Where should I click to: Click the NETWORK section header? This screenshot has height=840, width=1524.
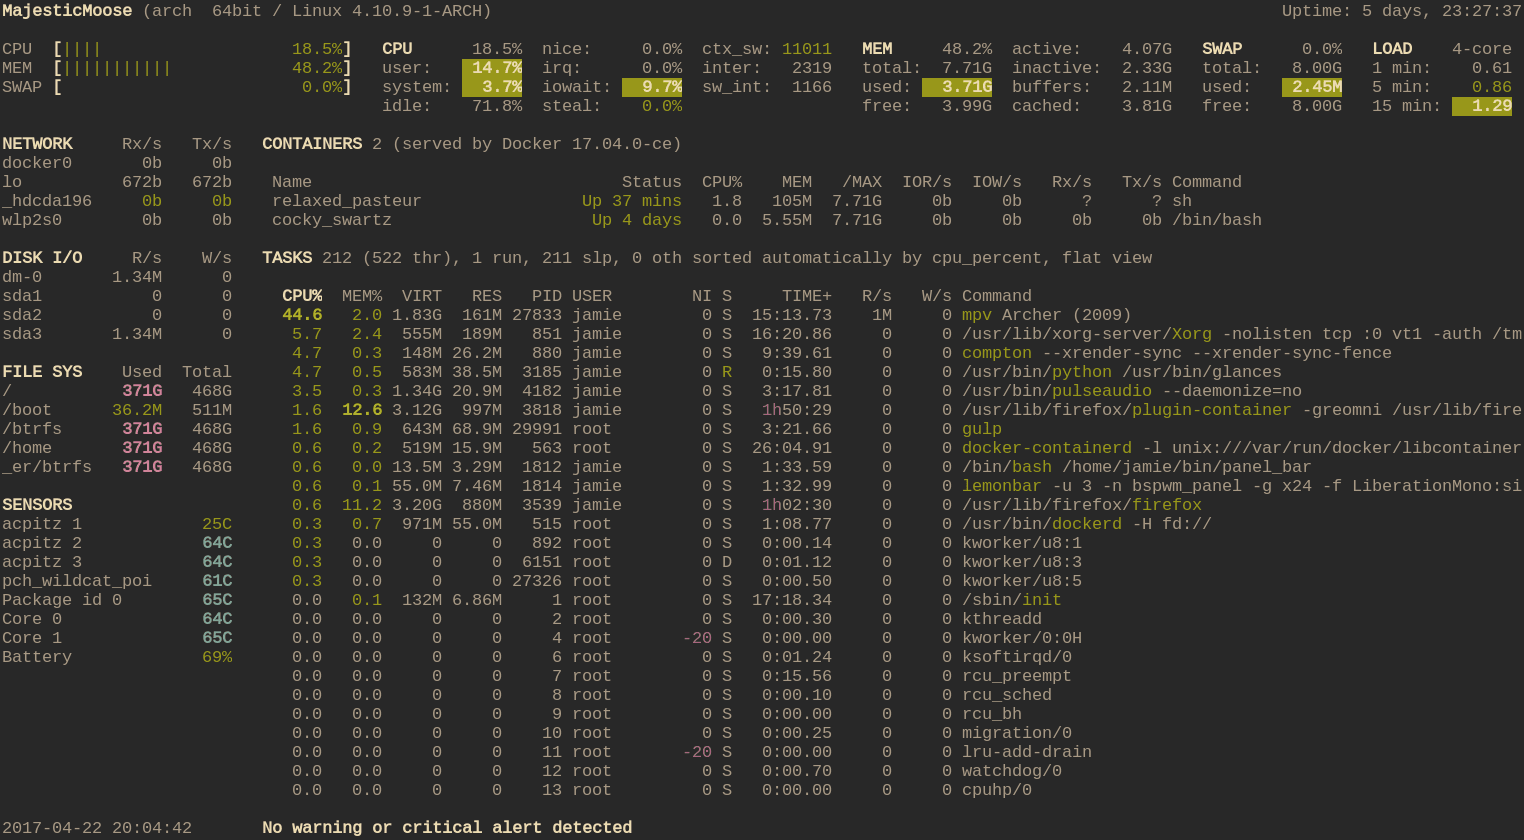(x=37, y=144)
